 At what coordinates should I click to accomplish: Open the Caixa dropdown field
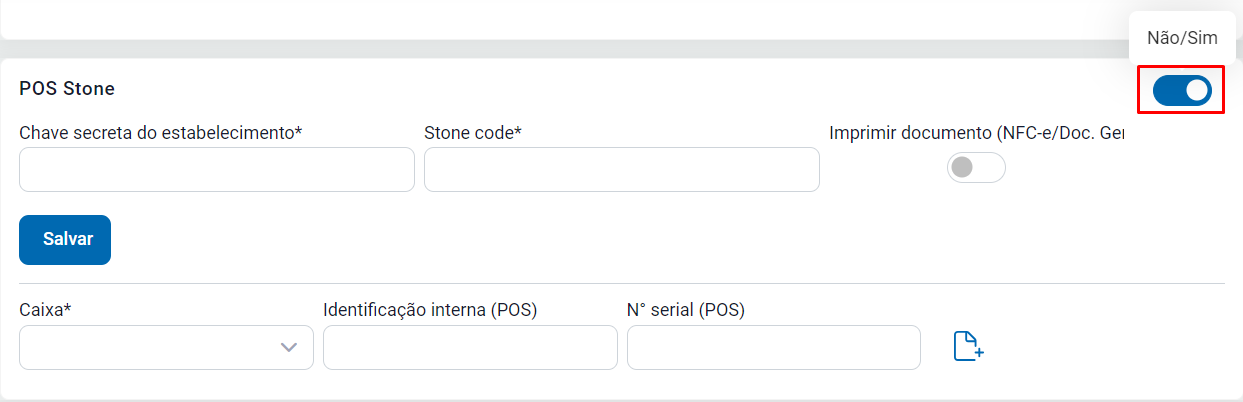coord(150,347)
